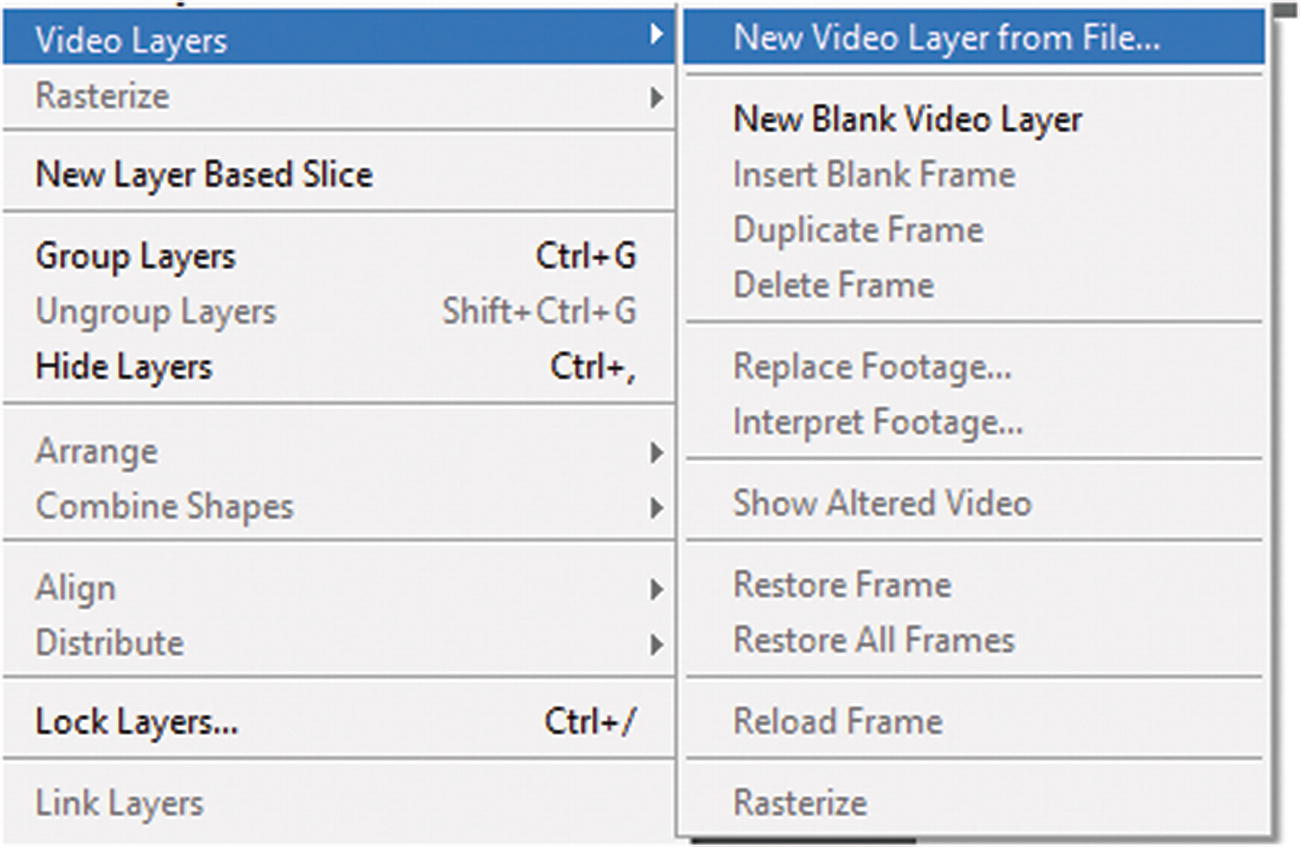Choose Restore All Frames

(874, 640)
